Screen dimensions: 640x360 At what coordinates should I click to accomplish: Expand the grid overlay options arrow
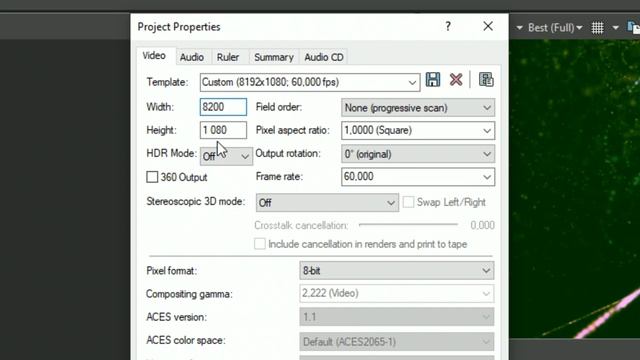[616, 28]
